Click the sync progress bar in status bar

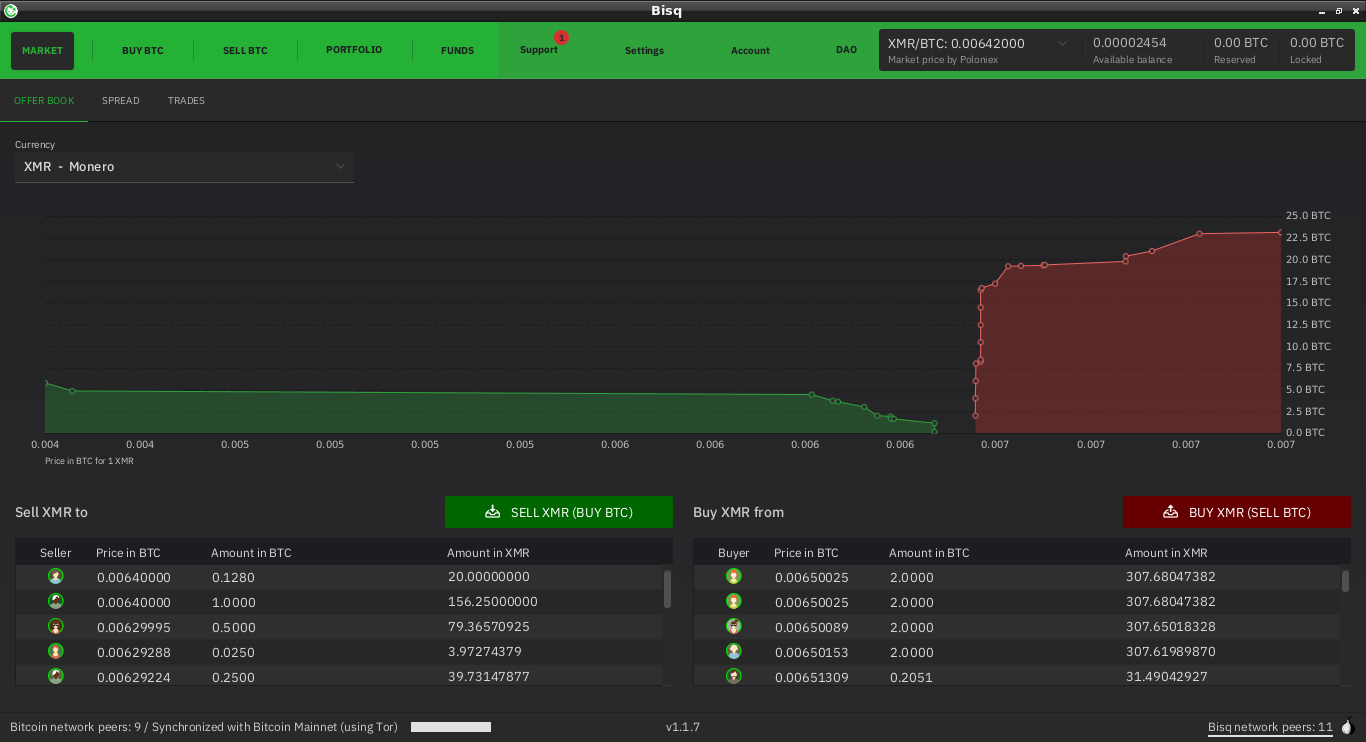pyautogui.click(x=451, y=727)
